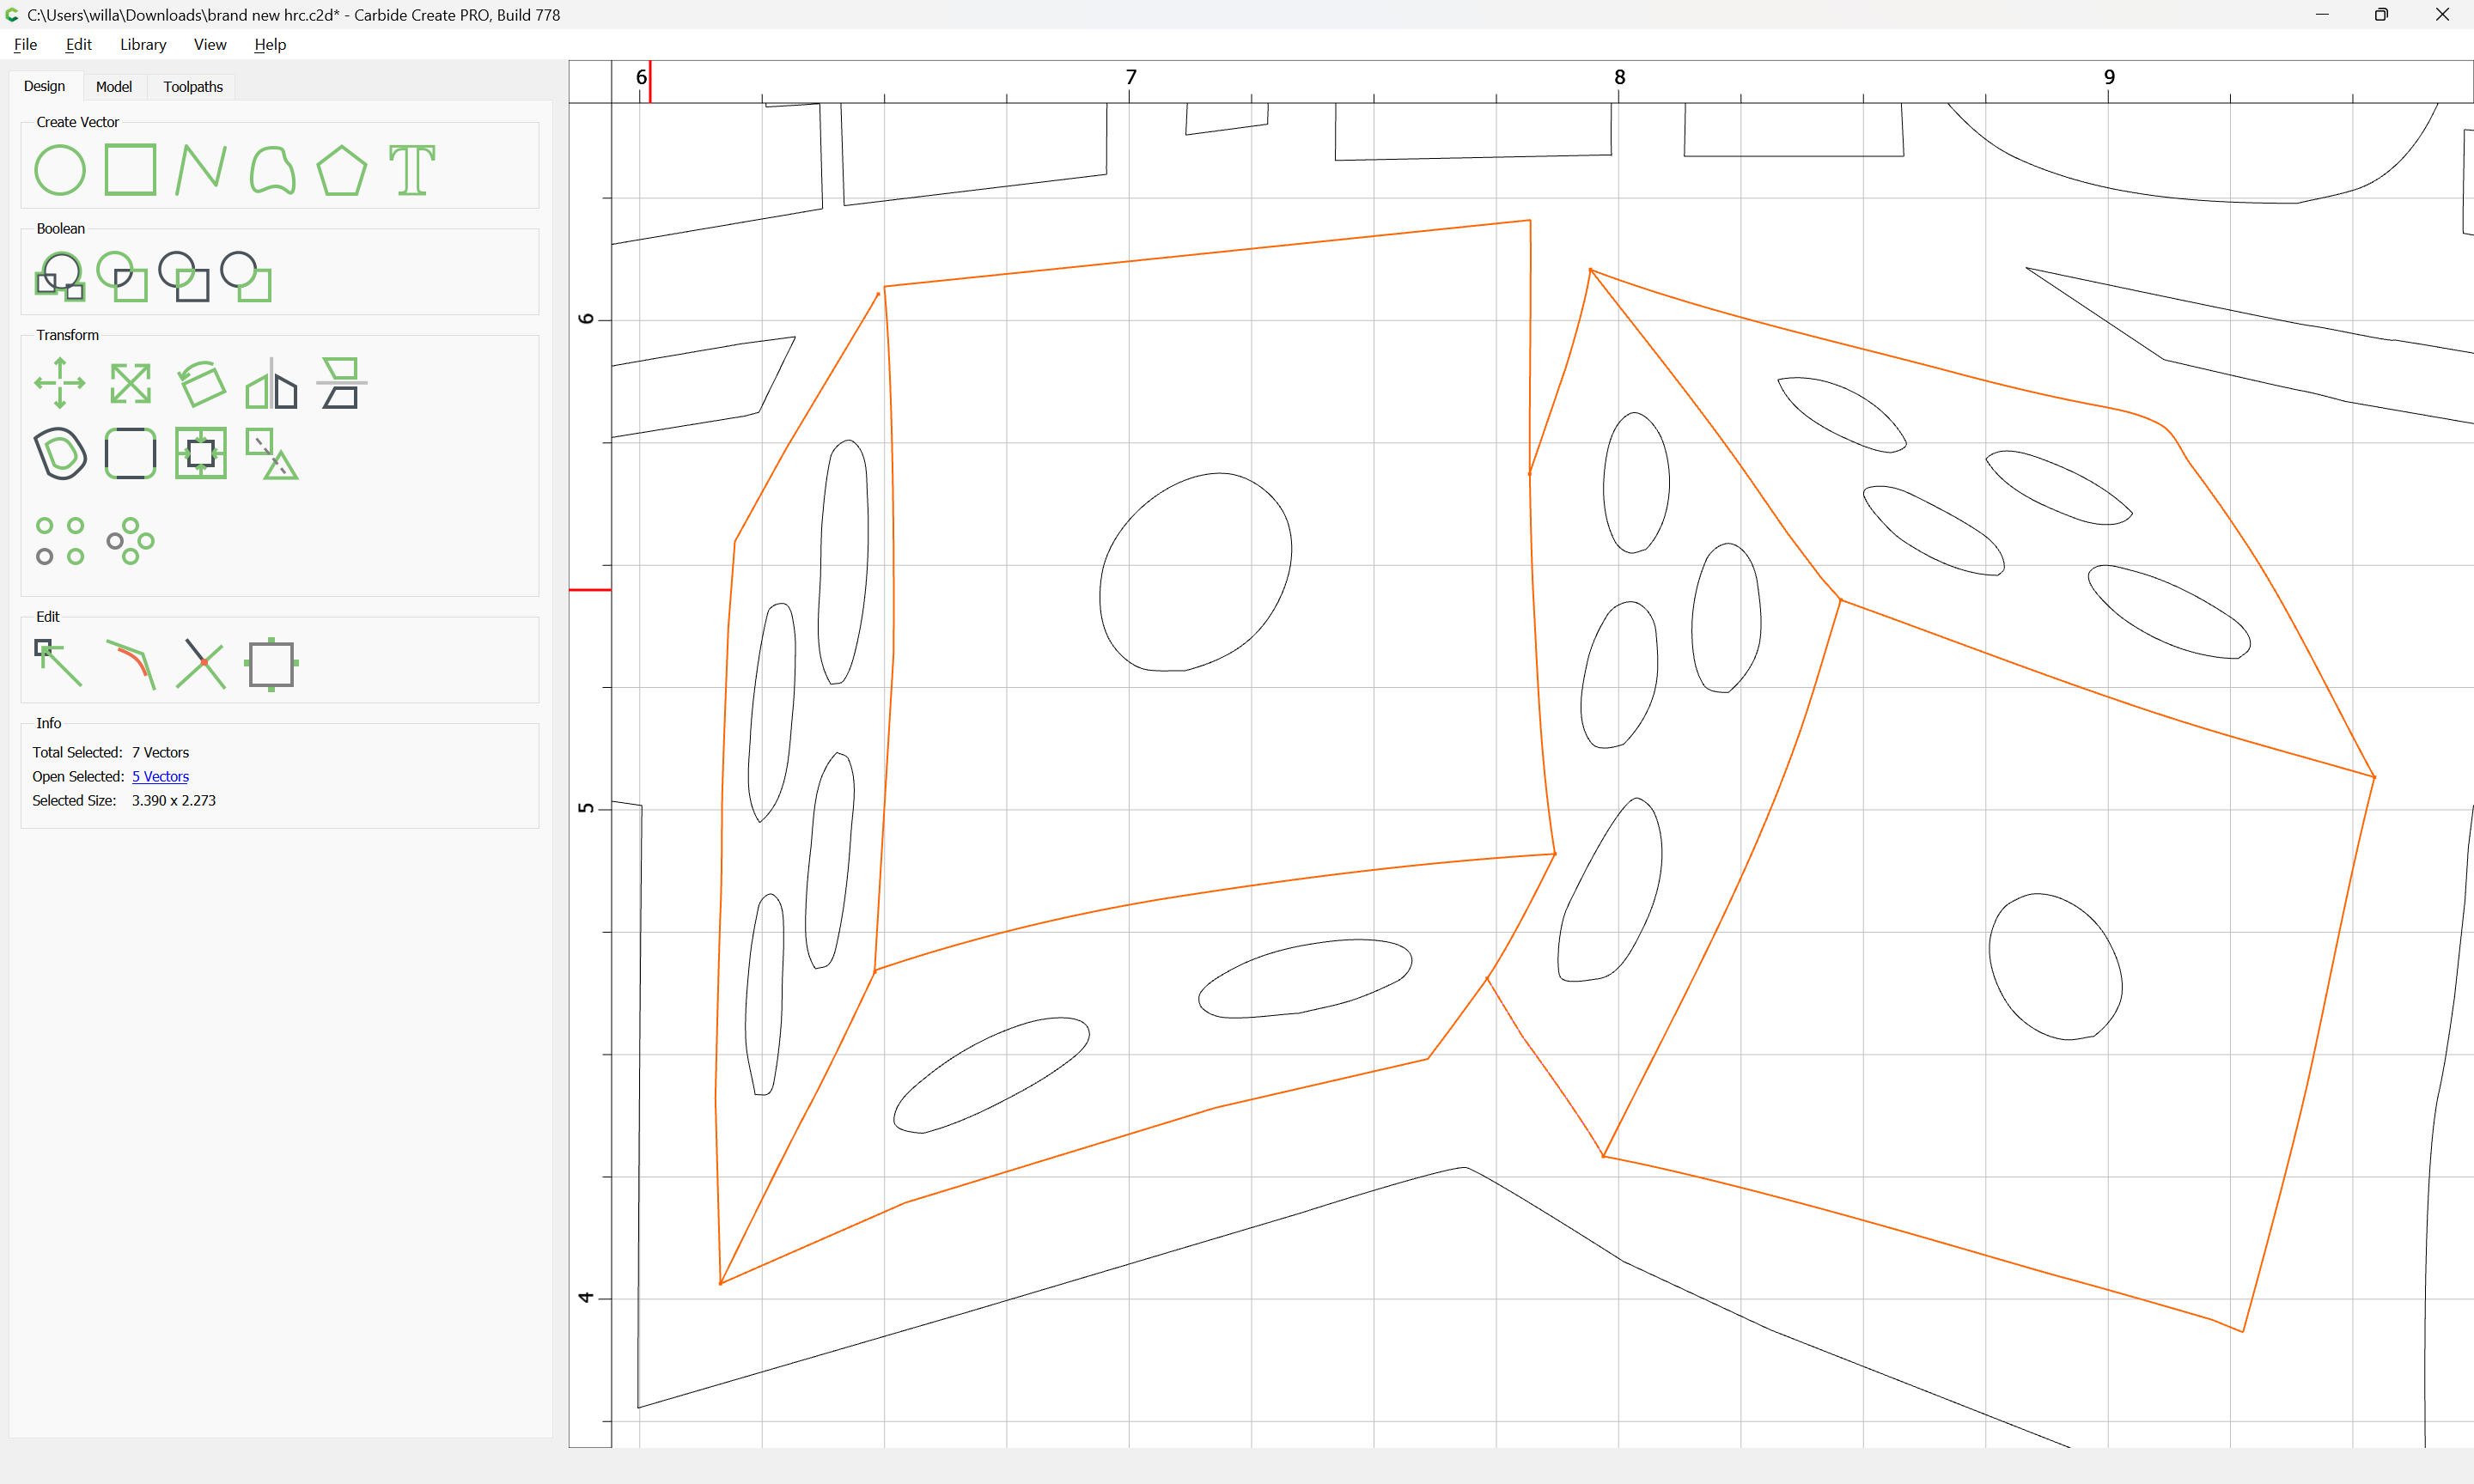Viewport: 2474px width, 1484px height.
Task: Activate the Join Vectors tool
Action: [130, 663]
